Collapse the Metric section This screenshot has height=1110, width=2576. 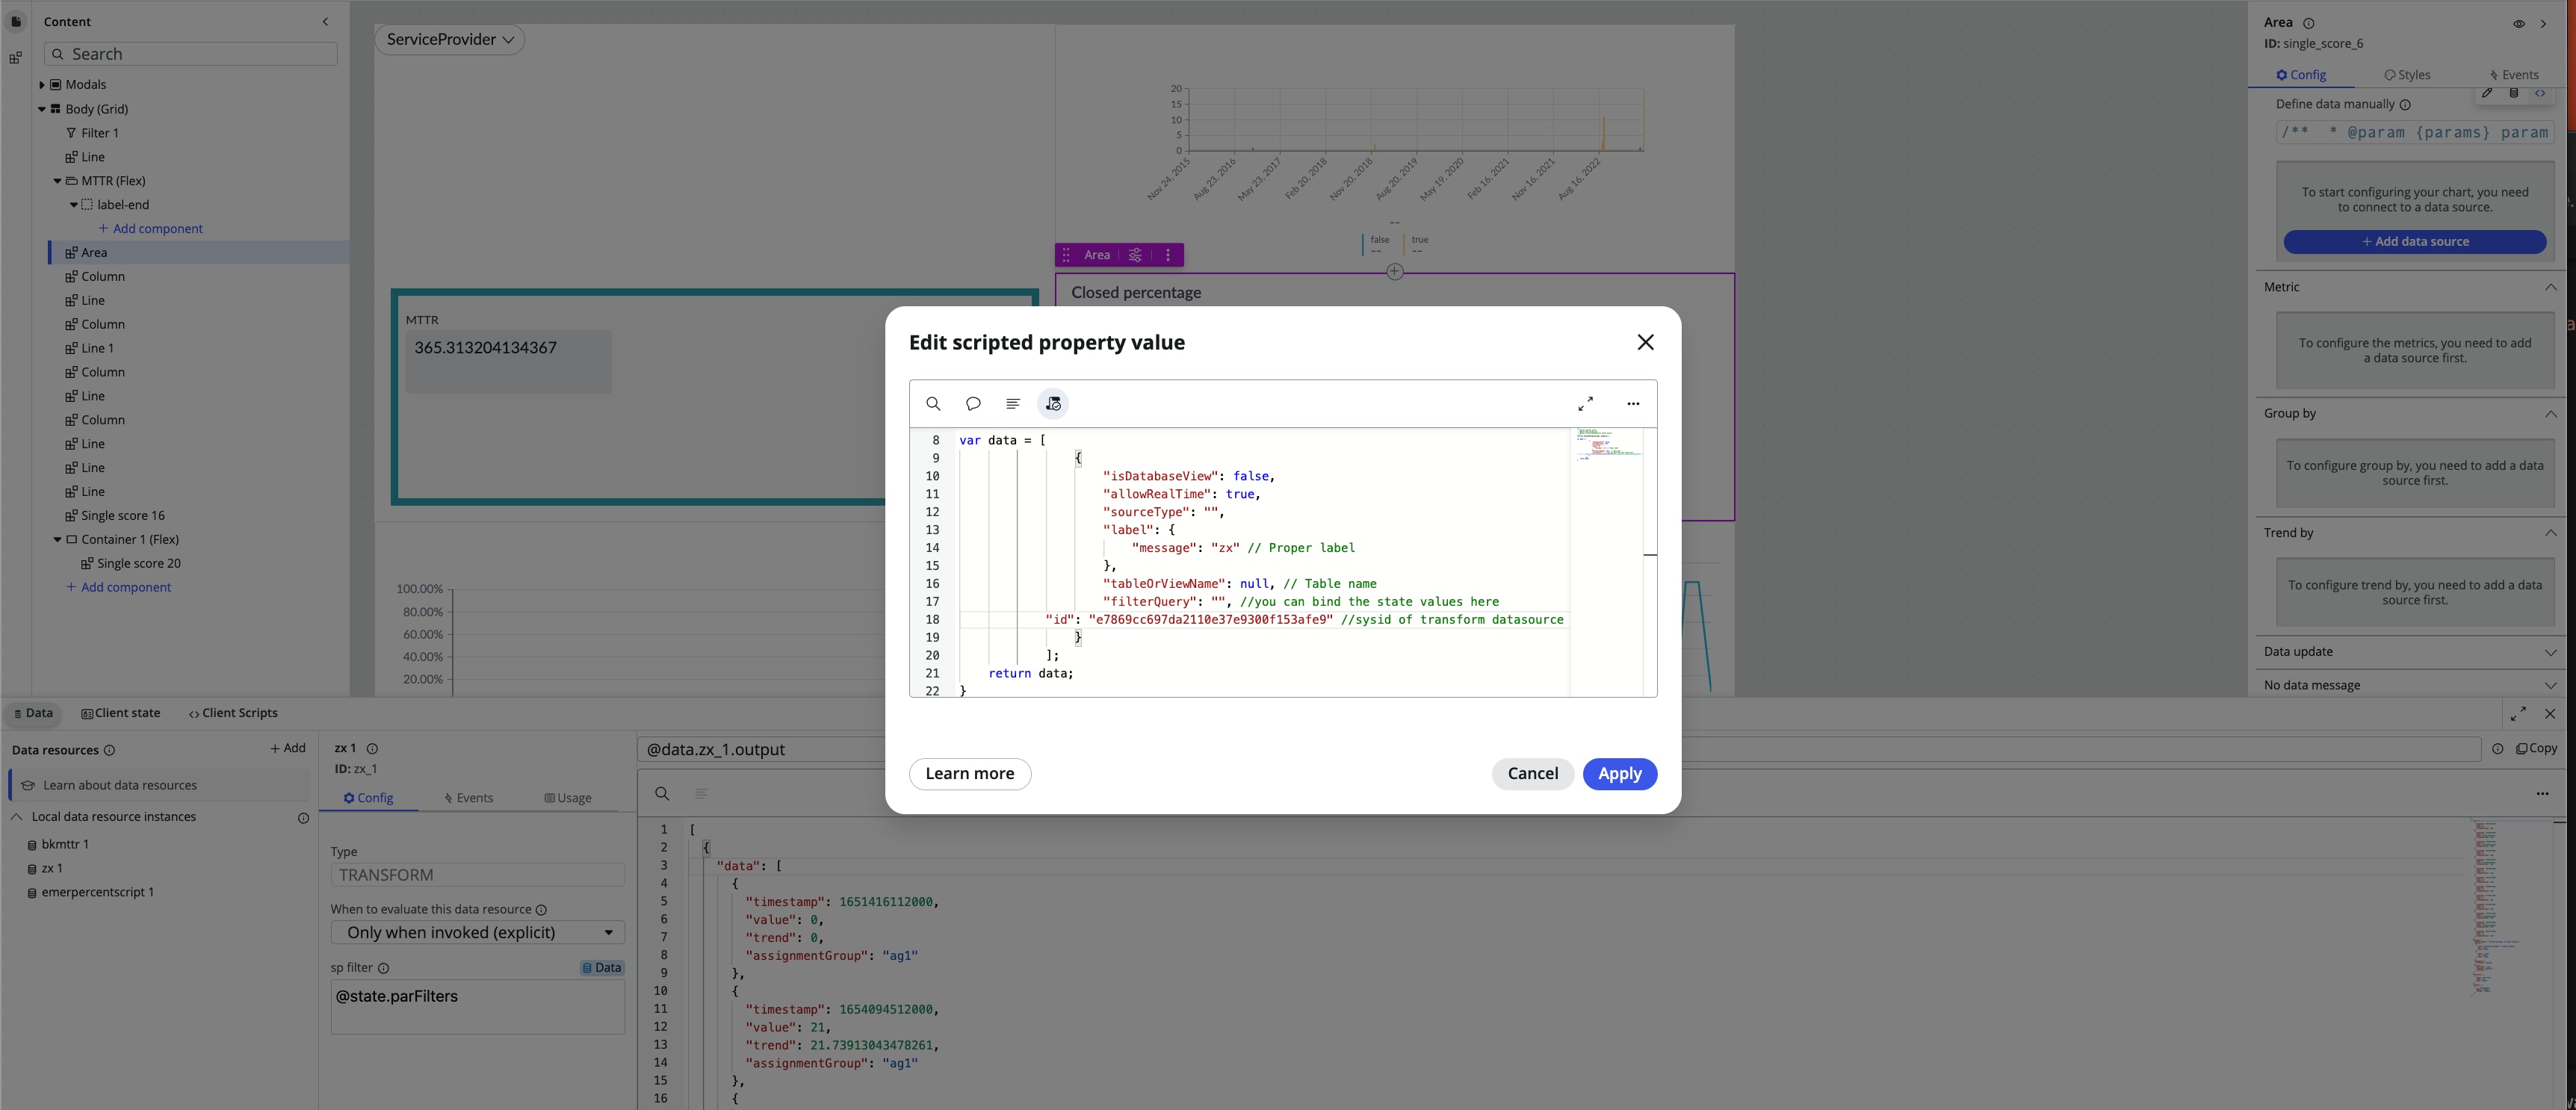tap(2550, 287)
